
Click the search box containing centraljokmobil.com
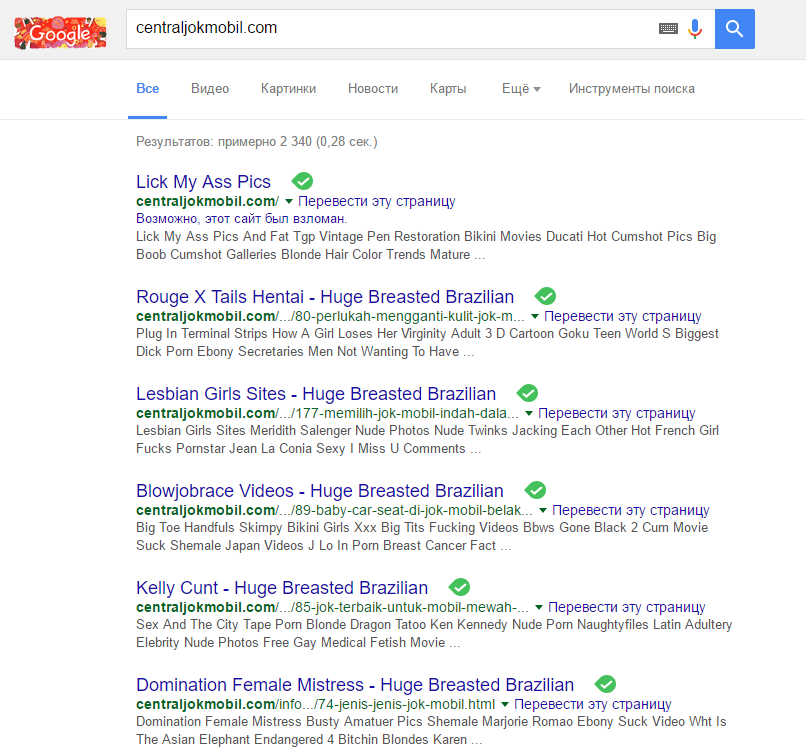391,29
